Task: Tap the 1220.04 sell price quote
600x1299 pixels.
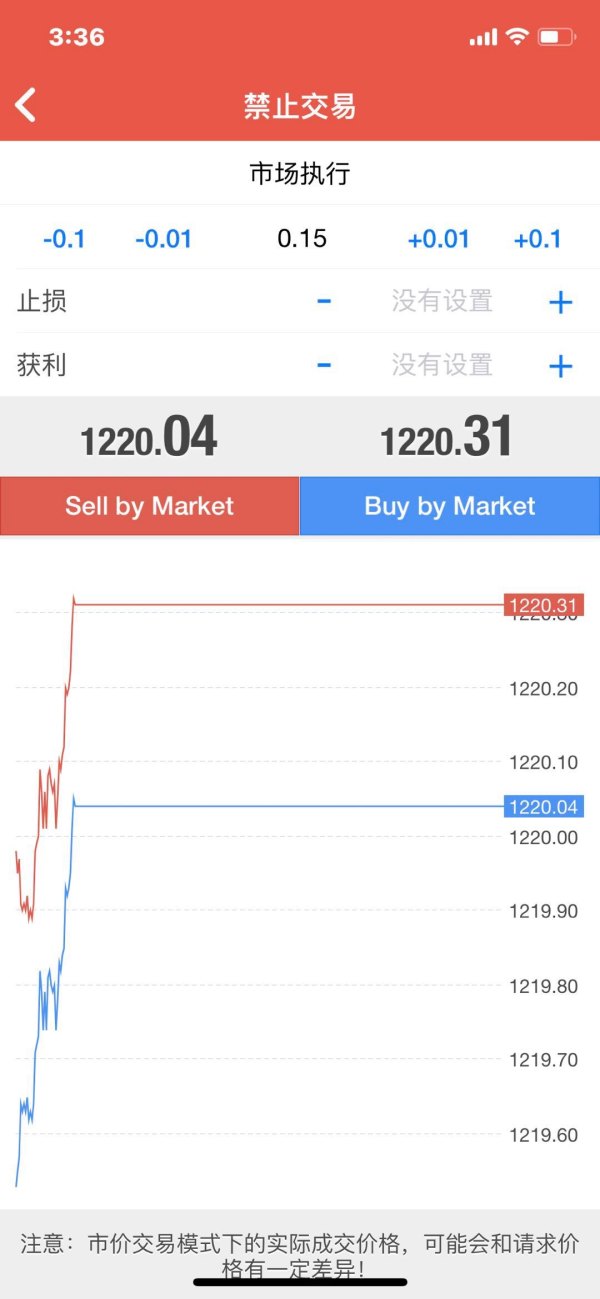Action: 149,438
